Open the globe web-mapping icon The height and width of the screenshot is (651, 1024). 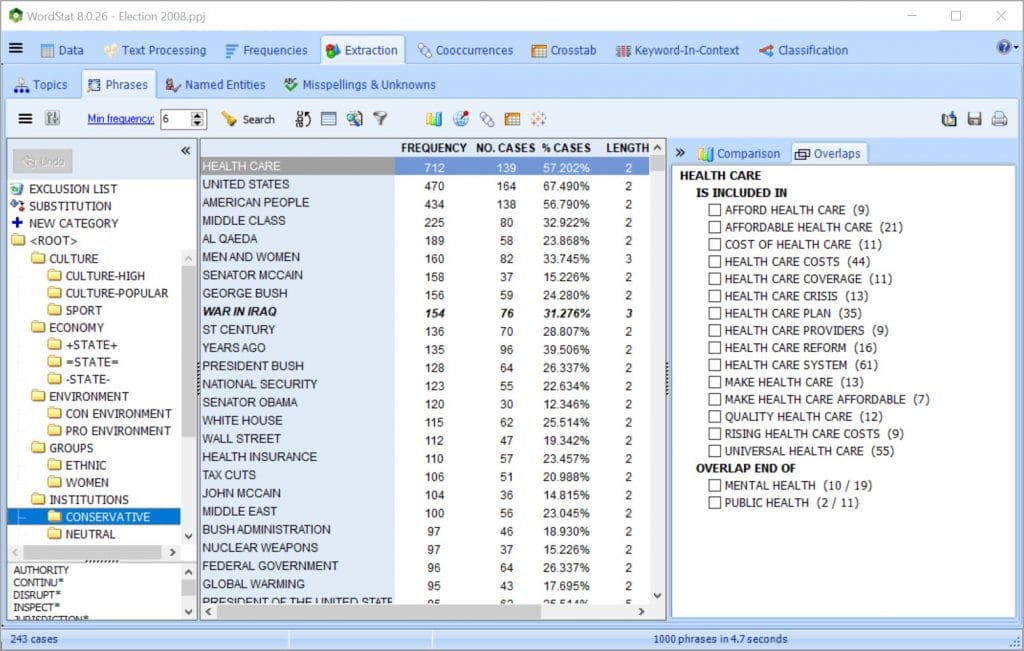click(462, 119)
